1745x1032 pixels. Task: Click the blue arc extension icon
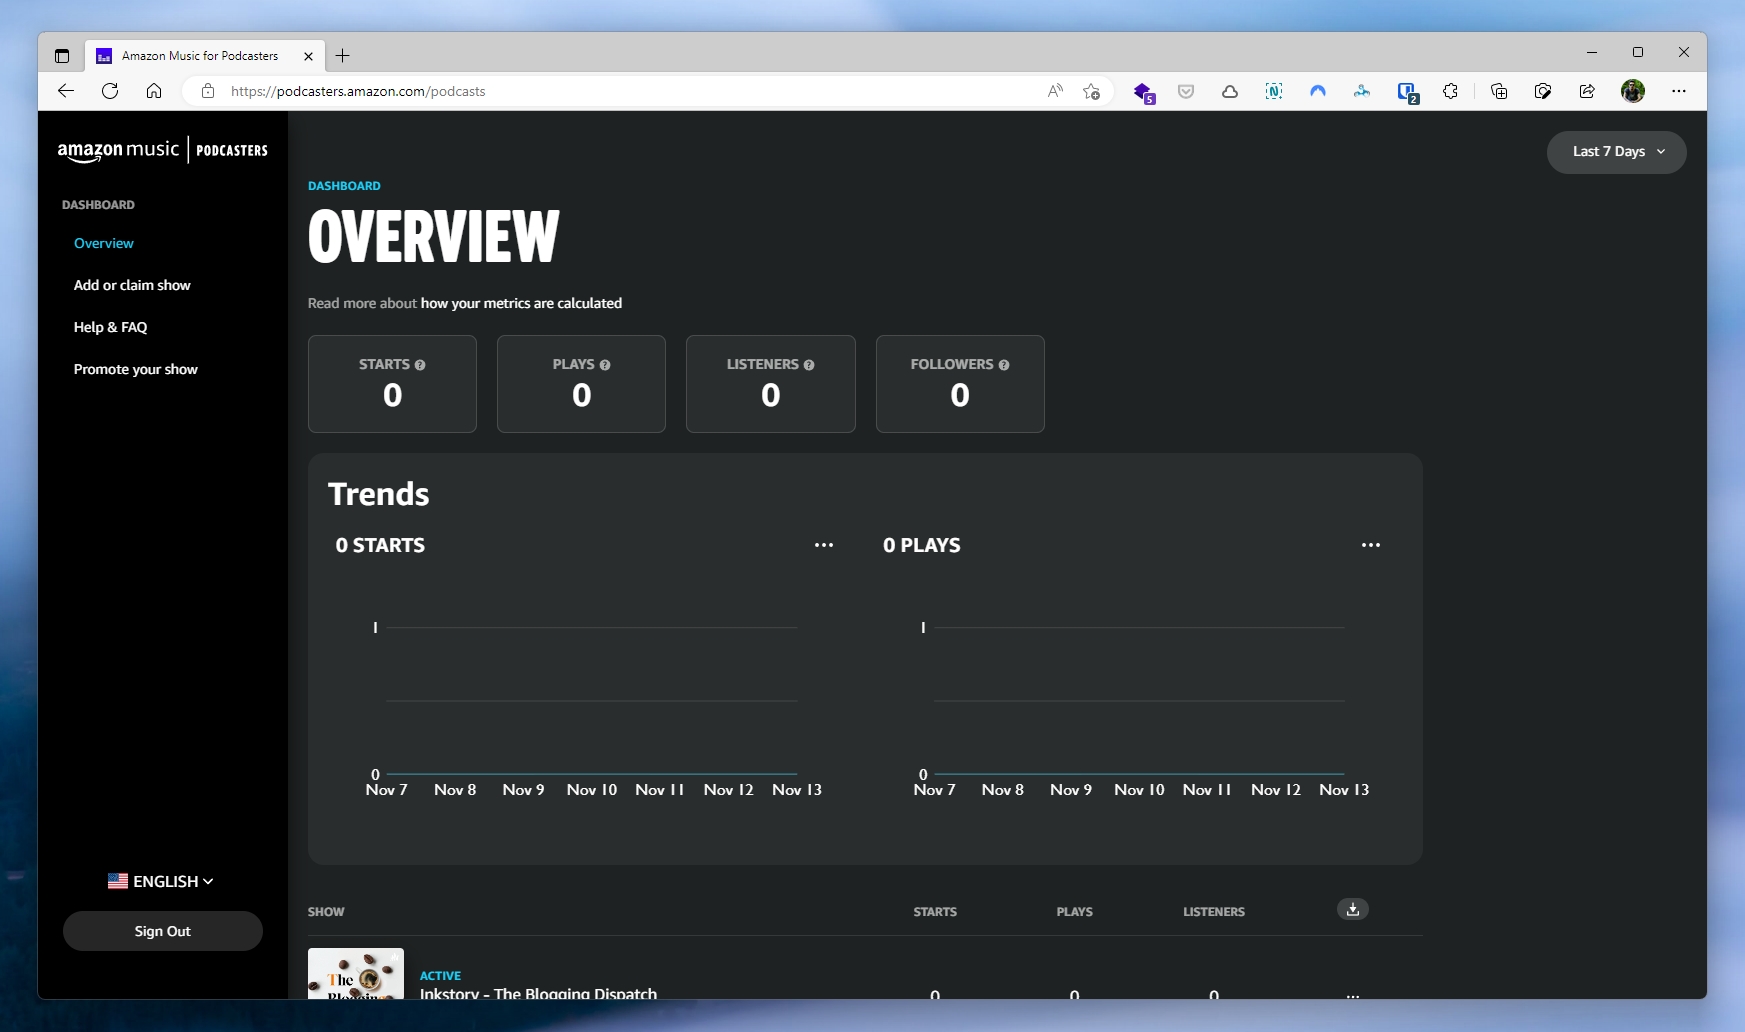(x=1318, y=91)
